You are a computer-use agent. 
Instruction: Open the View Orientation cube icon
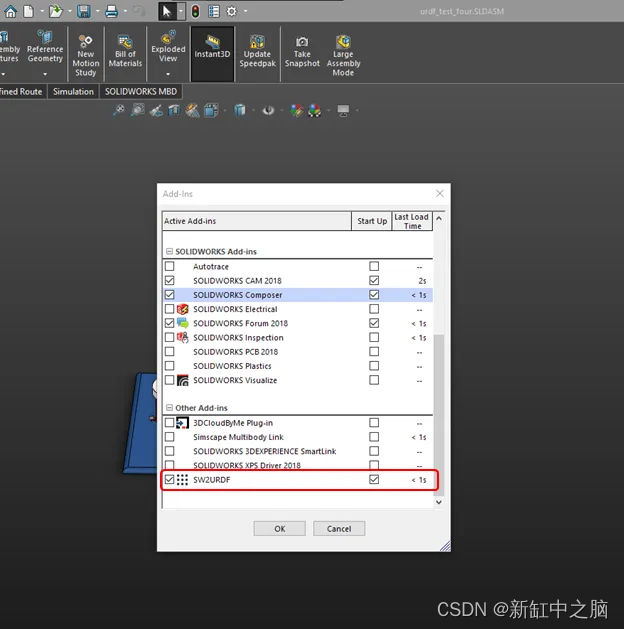[211, 110]
